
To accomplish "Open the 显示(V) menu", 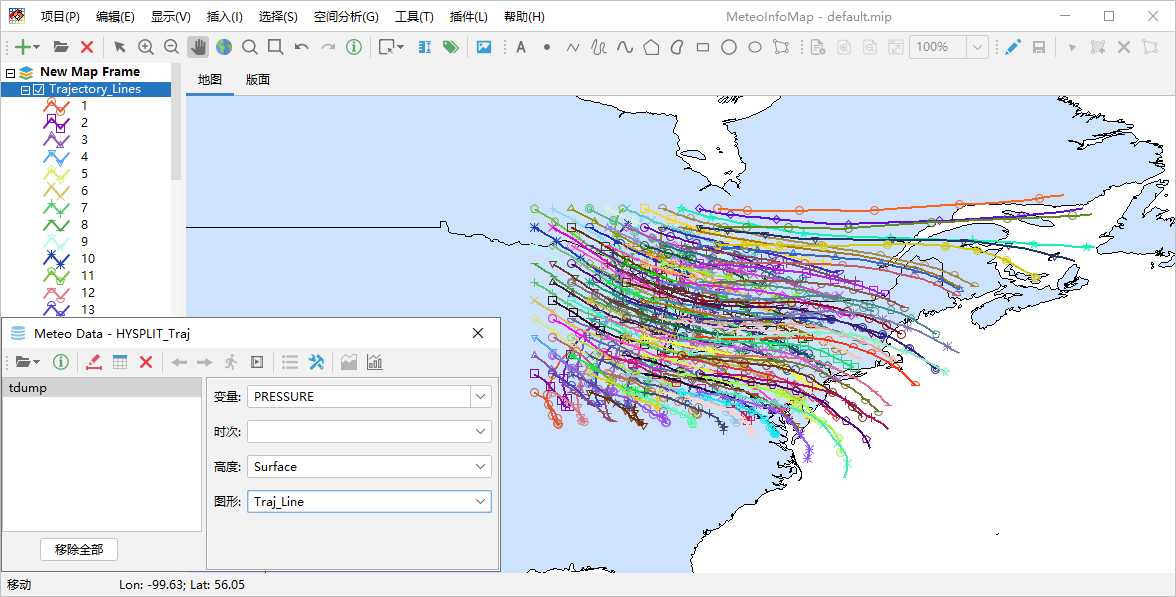I will pyautogui.click(x=171, y=16).
